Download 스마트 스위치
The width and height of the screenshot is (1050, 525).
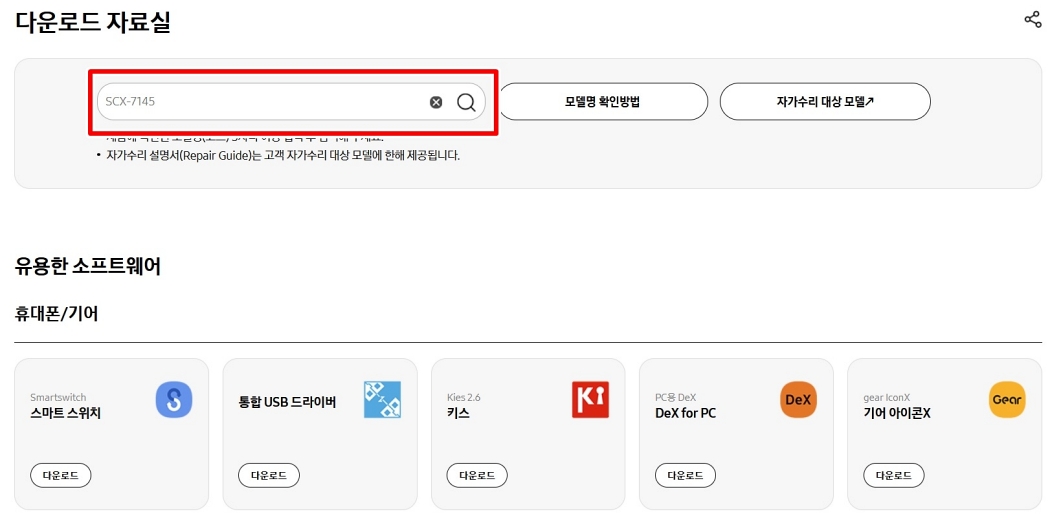(61, 475)
